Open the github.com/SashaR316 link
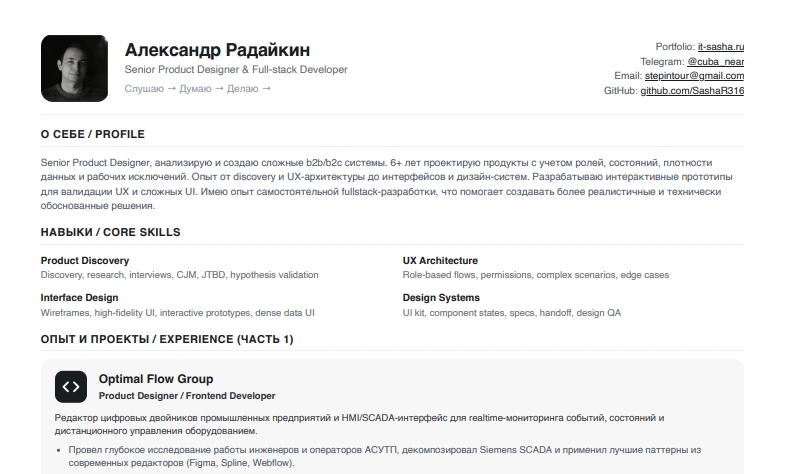 click(692, 90)
